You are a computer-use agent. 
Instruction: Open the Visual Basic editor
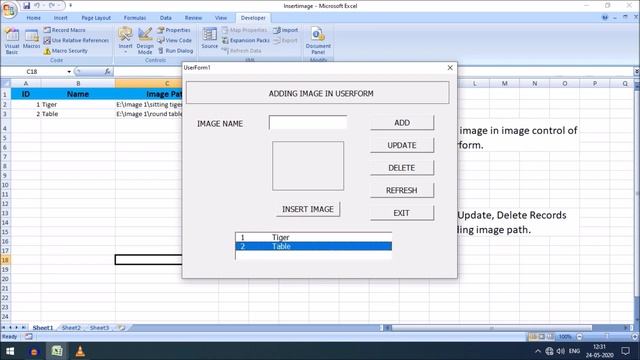tap(11, 41)
